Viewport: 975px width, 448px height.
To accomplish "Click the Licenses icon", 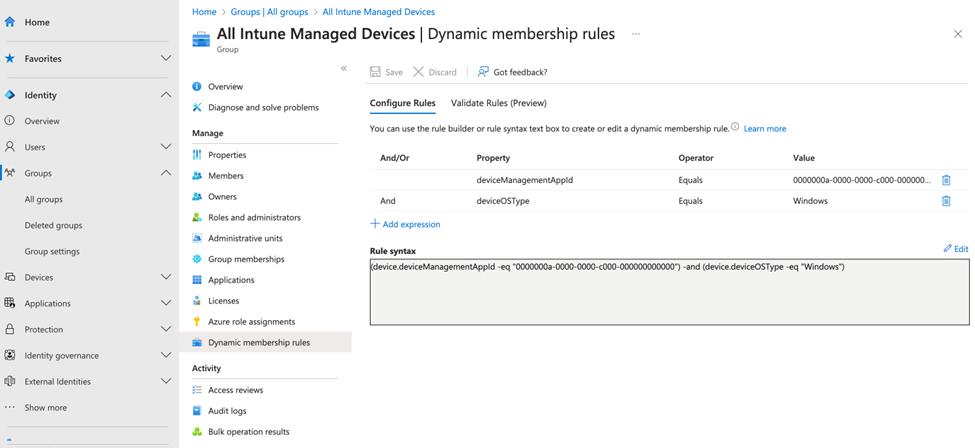I will pos(197,301).
